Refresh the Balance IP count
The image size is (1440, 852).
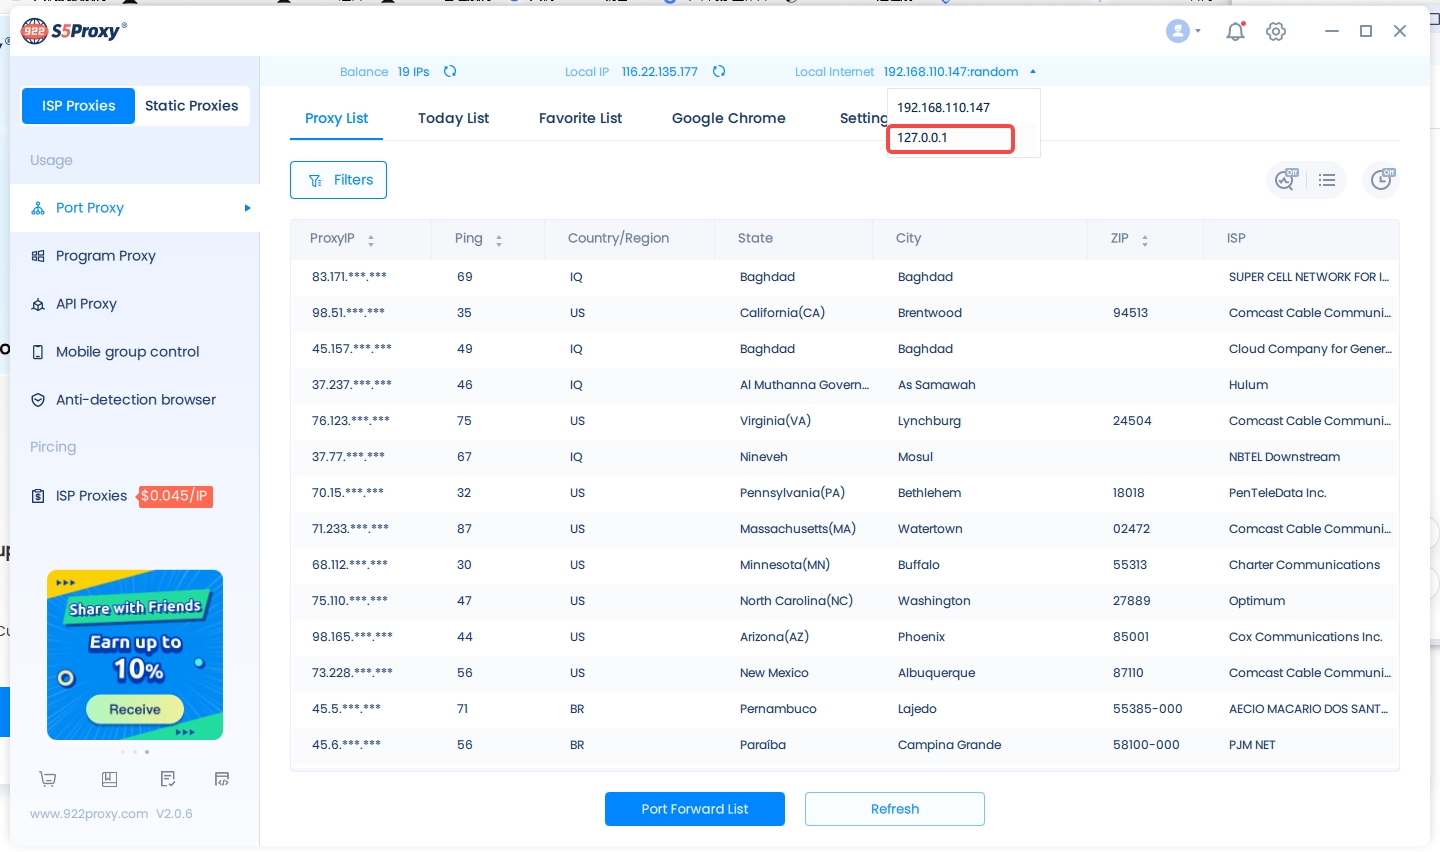click(450, 71)
